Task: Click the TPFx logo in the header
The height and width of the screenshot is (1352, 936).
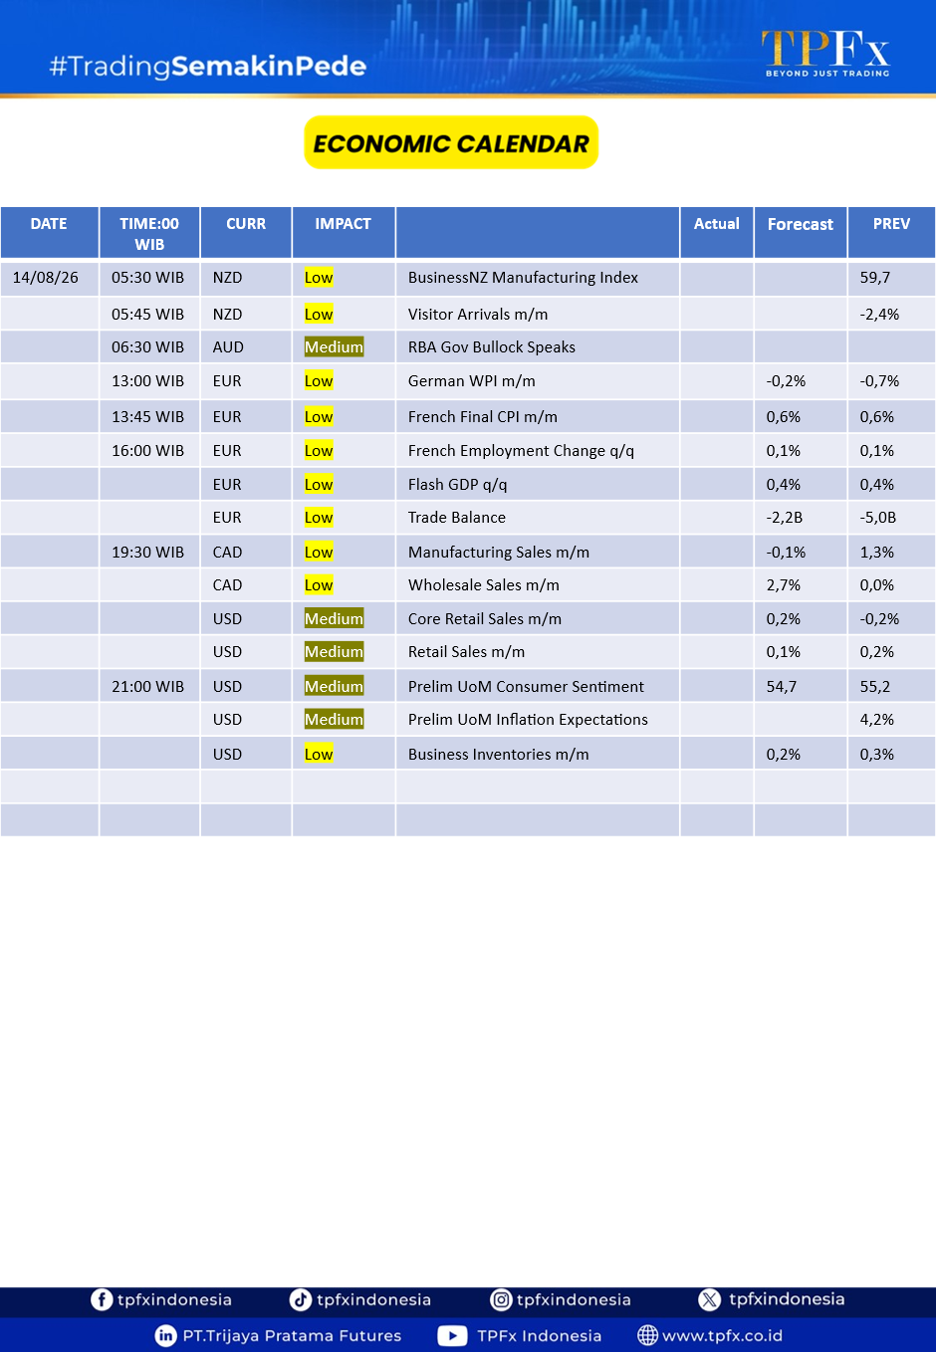Action: (826, 53)
